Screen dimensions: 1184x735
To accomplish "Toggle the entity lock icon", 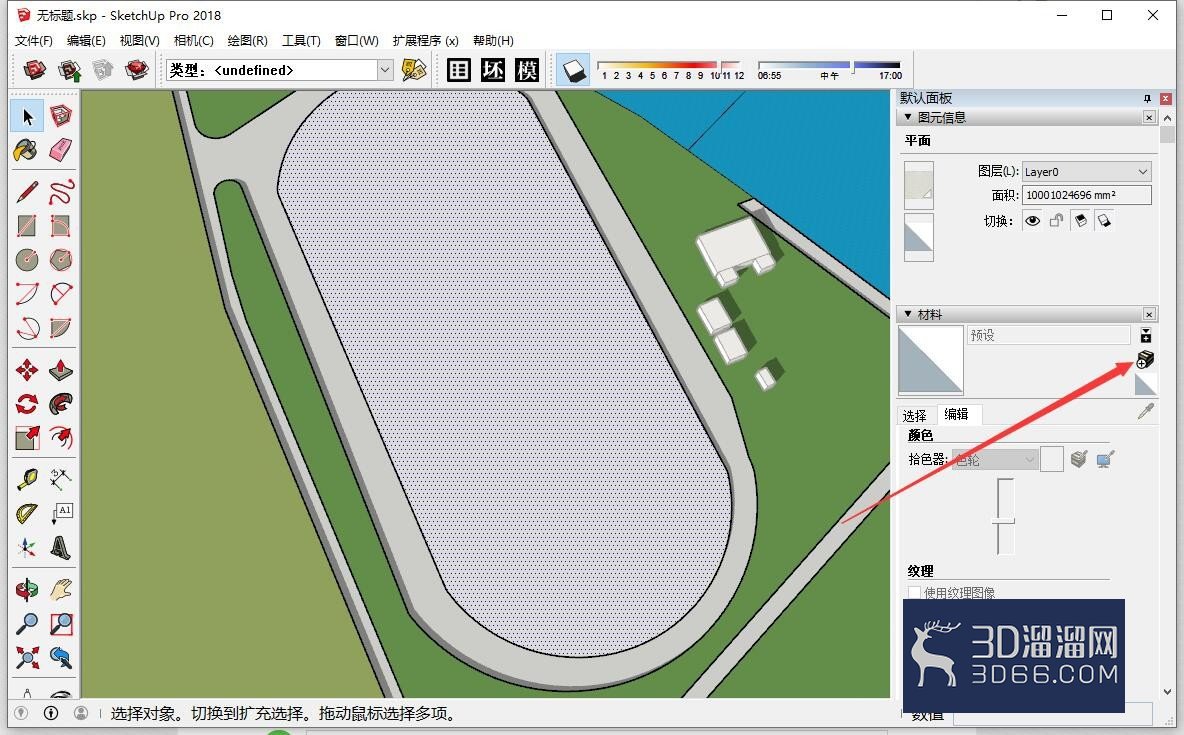I will pyautogui.click(x=1056, y=221).
